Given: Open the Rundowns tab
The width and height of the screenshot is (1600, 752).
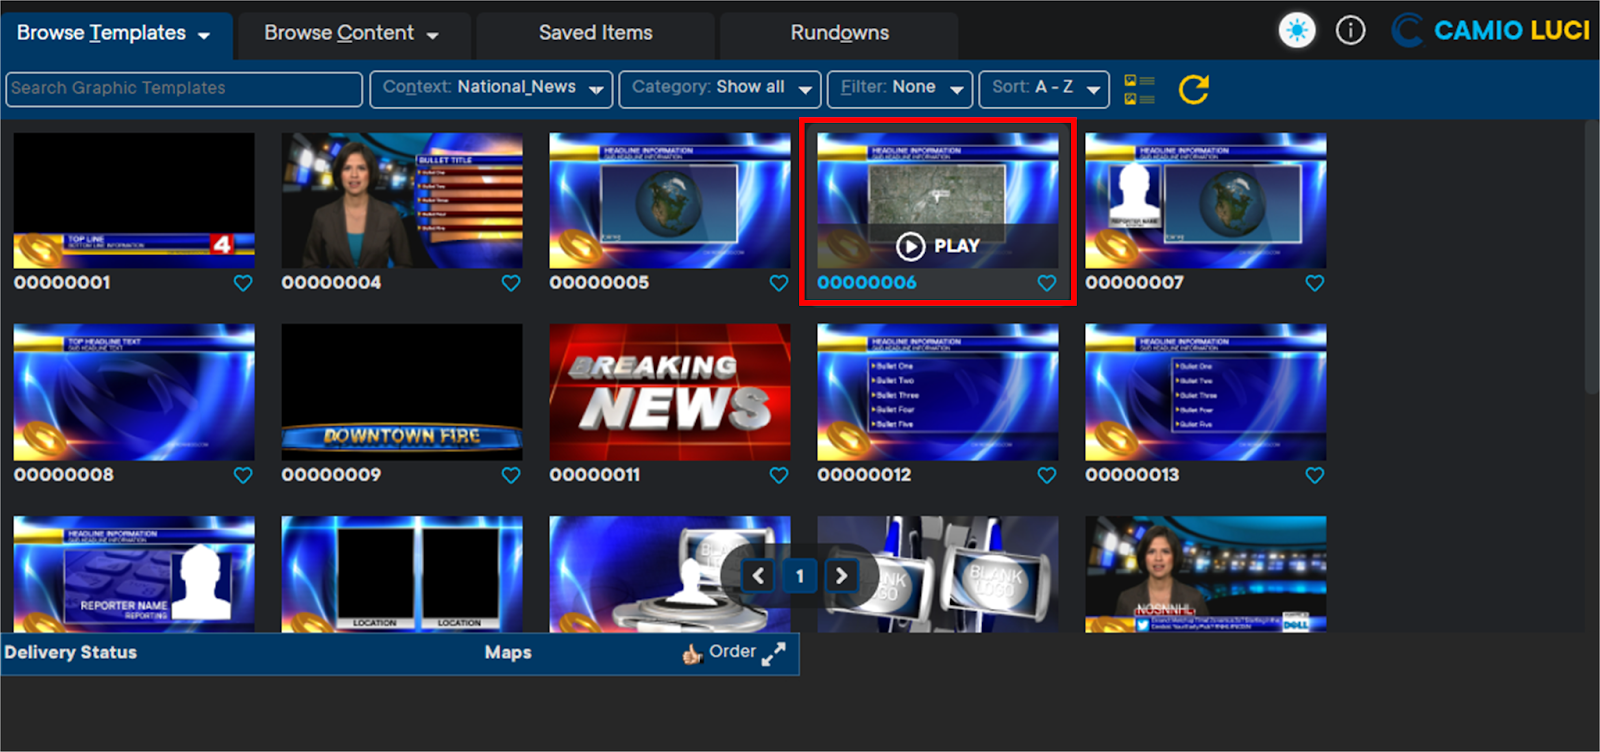Looking at the screenshot, I should [x=839, y=33].
